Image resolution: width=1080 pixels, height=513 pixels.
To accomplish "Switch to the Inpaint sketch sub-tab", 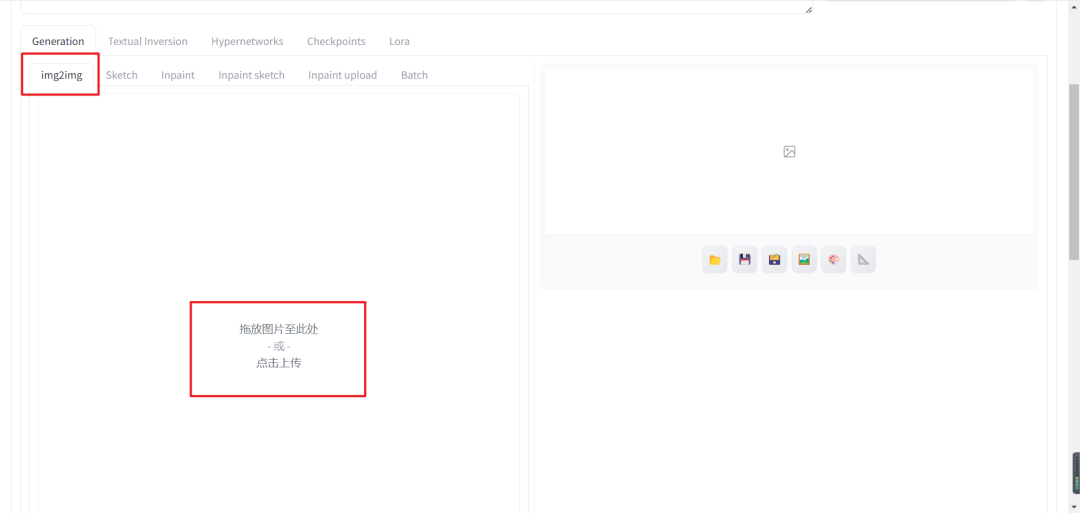I will (251, 75).
